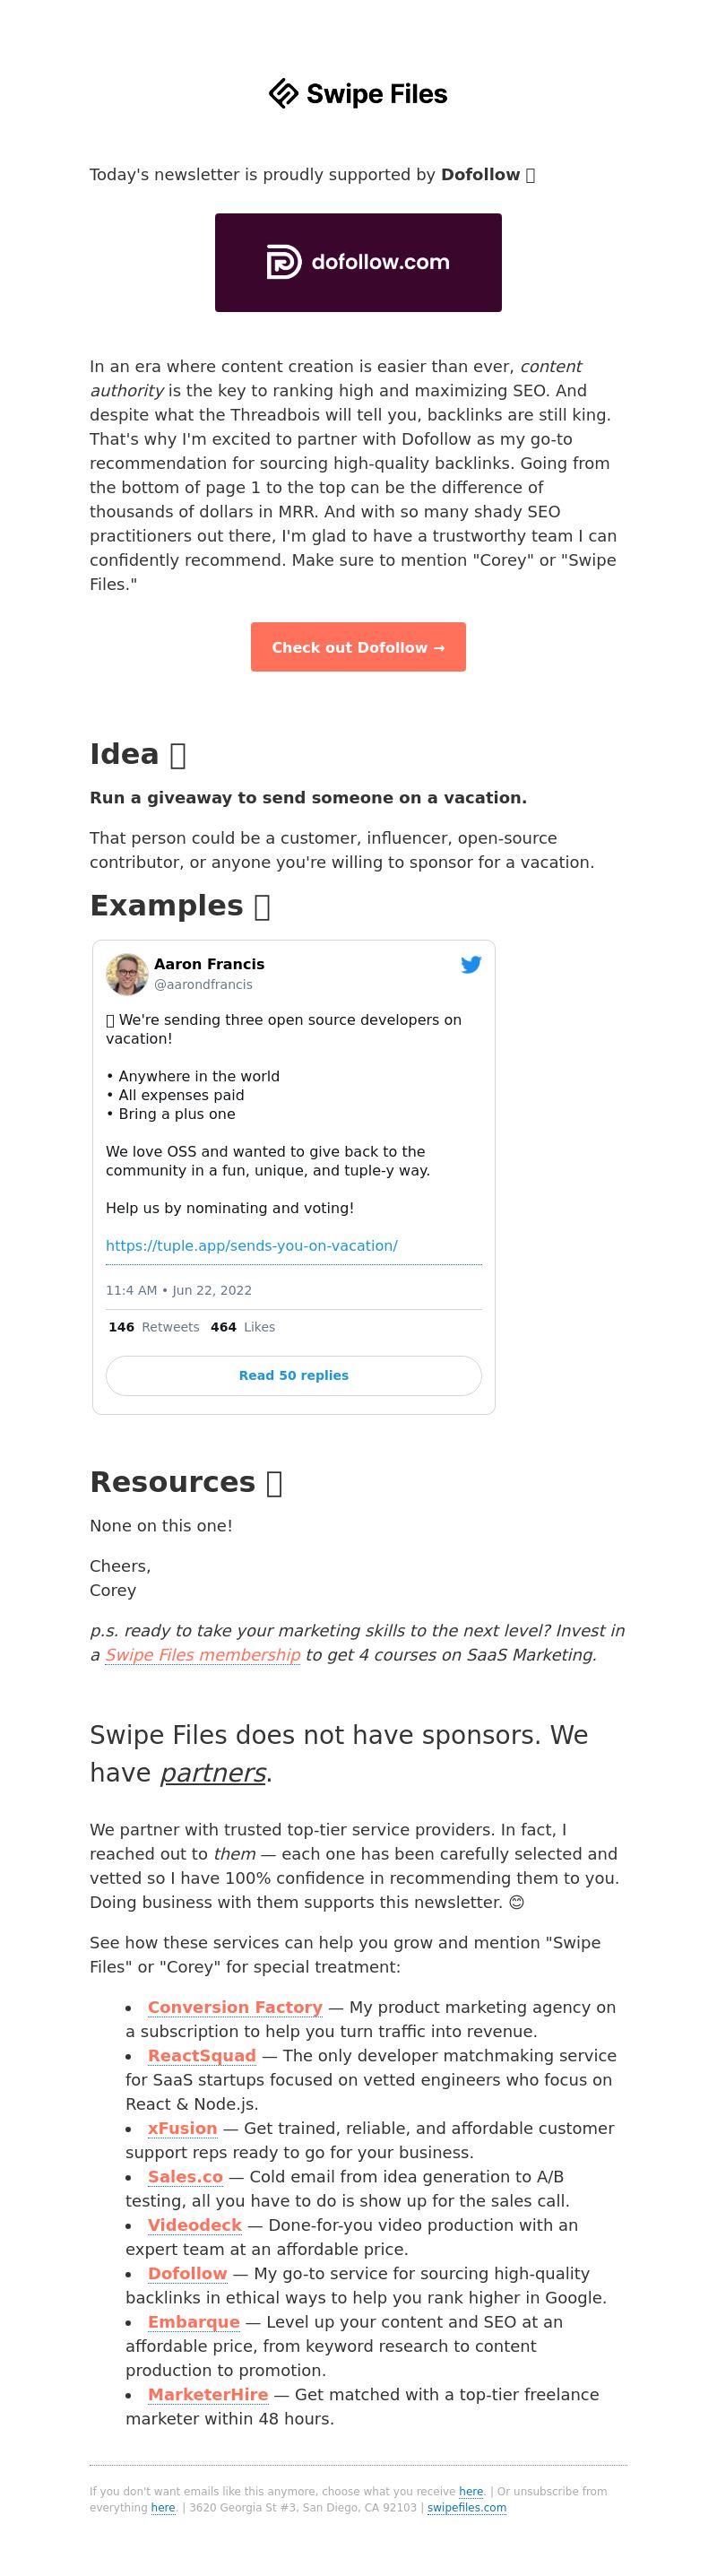Open Aaron Francis's profile avatar

[127, 974]
